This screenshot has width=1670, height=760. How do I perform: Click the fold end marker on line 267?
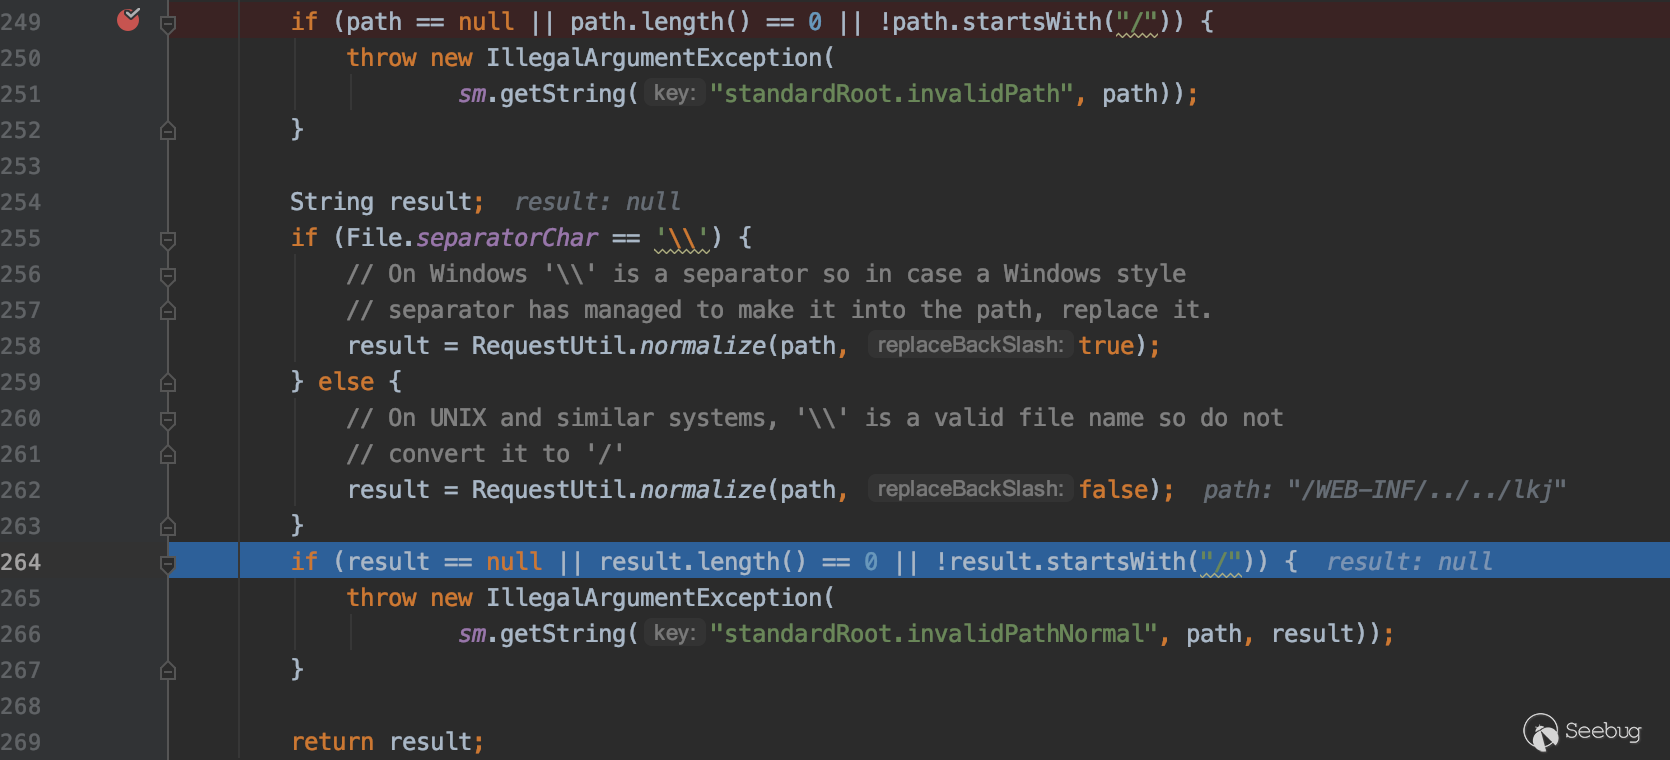click(x=168, y=670)
